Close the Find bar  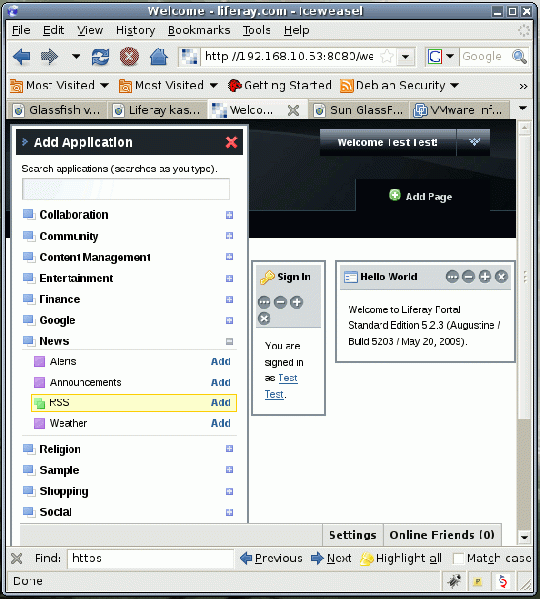click(16, 559)
